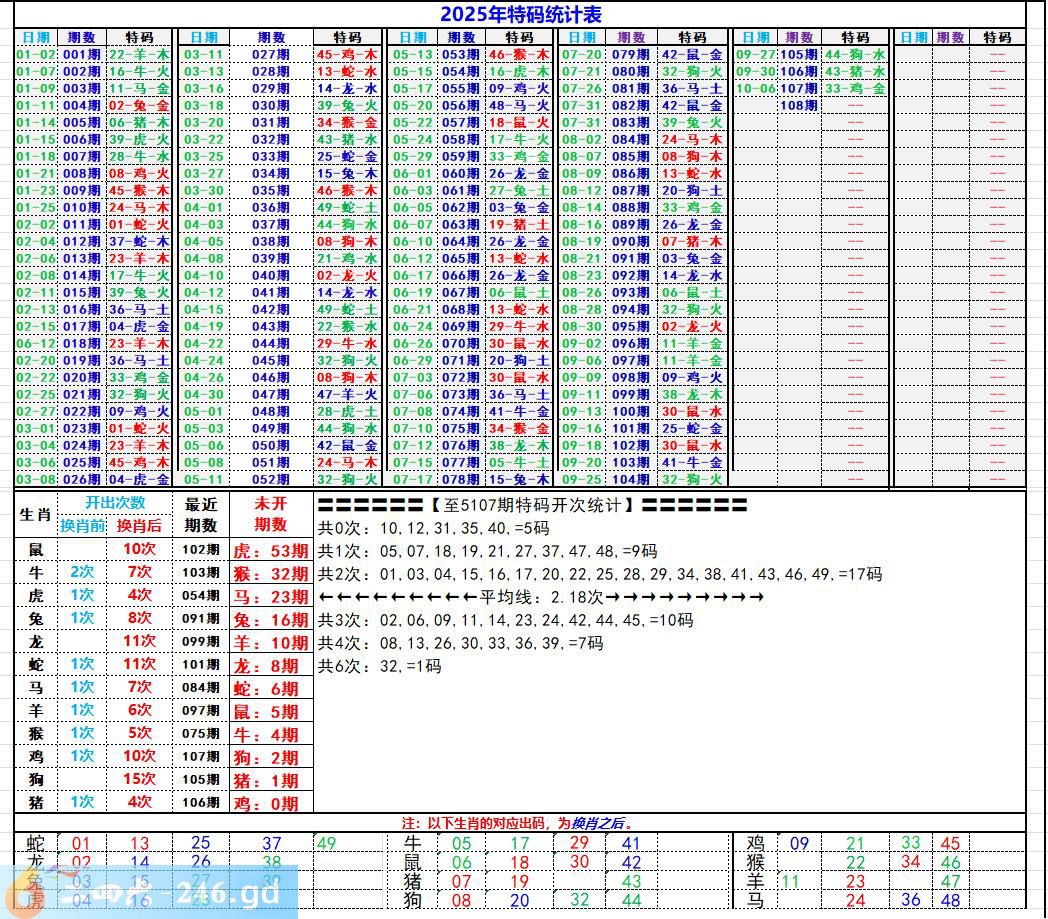Image resolution: width=1048 pixels, height=919 pixels.
Task: Click the 33-猪-金 result for 107期
Action: coord(854,88)
